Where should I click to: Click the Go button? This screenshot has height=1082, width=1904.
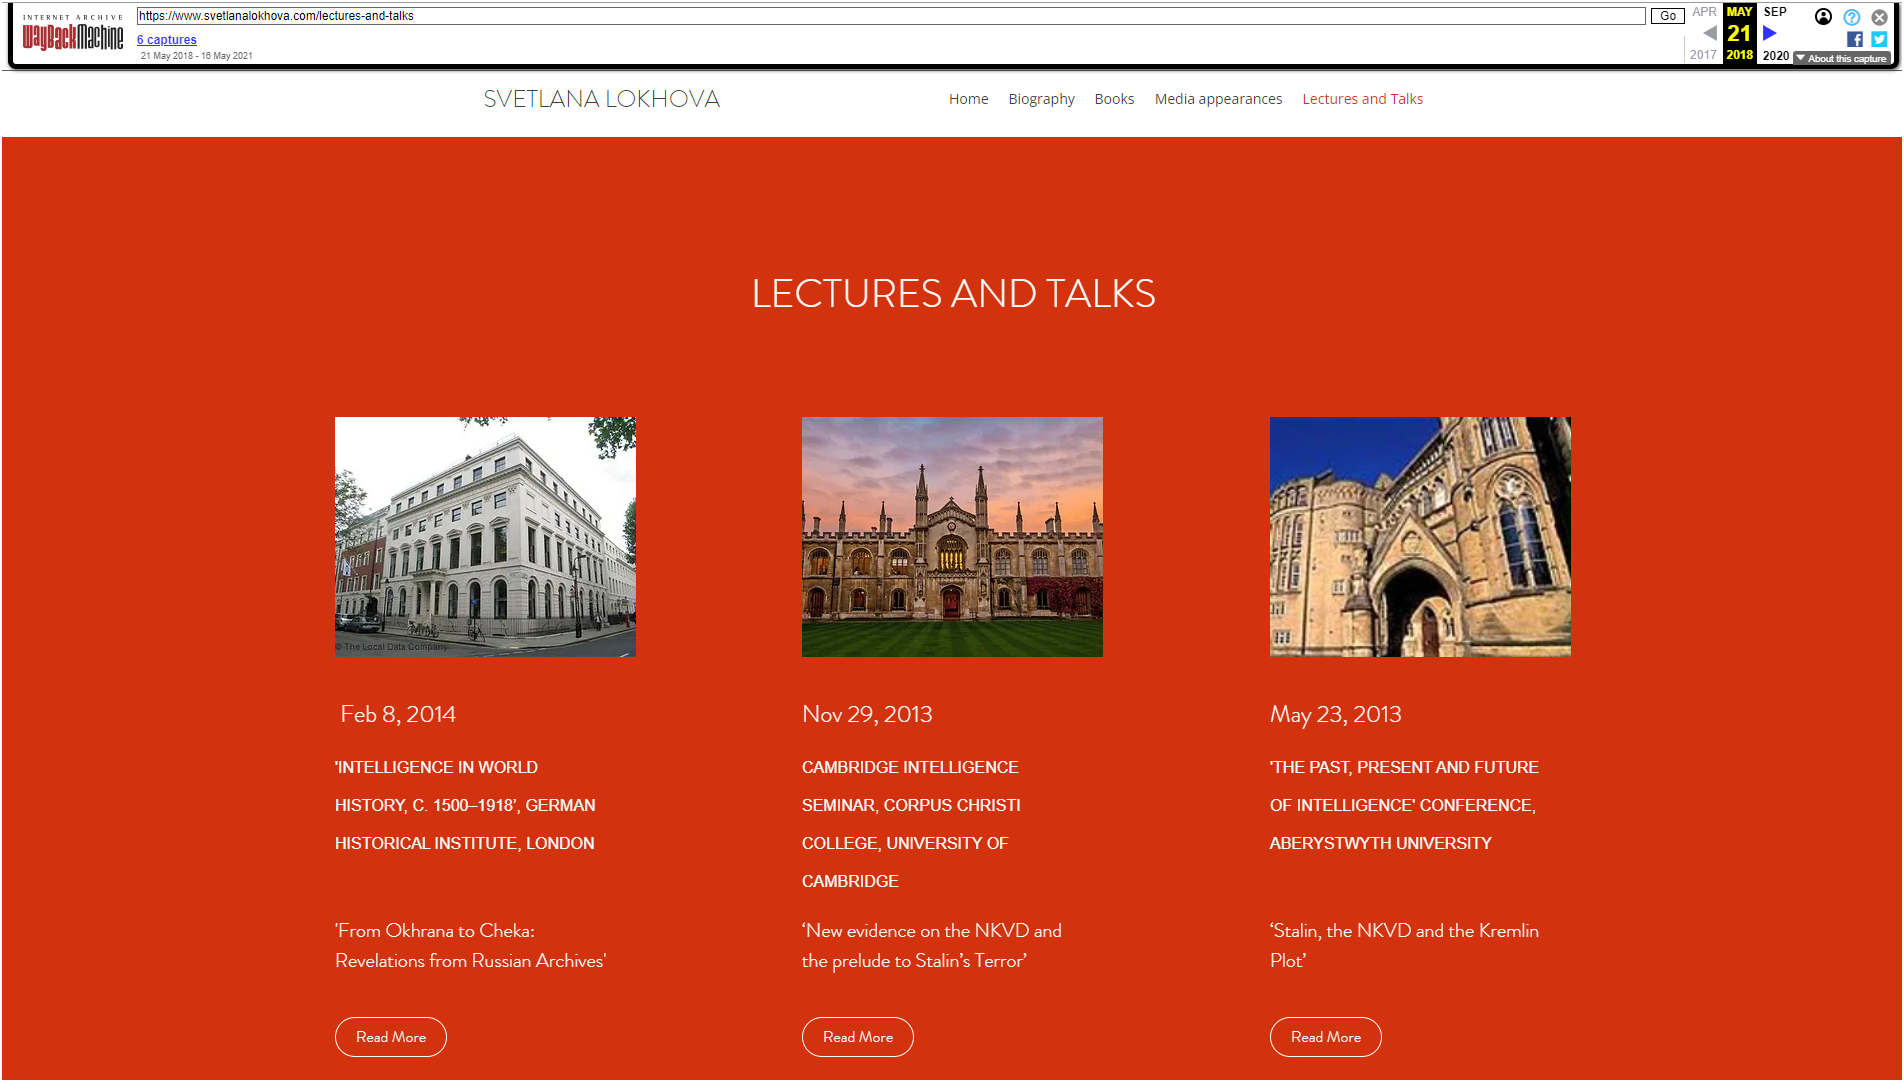click(1667, 16)
